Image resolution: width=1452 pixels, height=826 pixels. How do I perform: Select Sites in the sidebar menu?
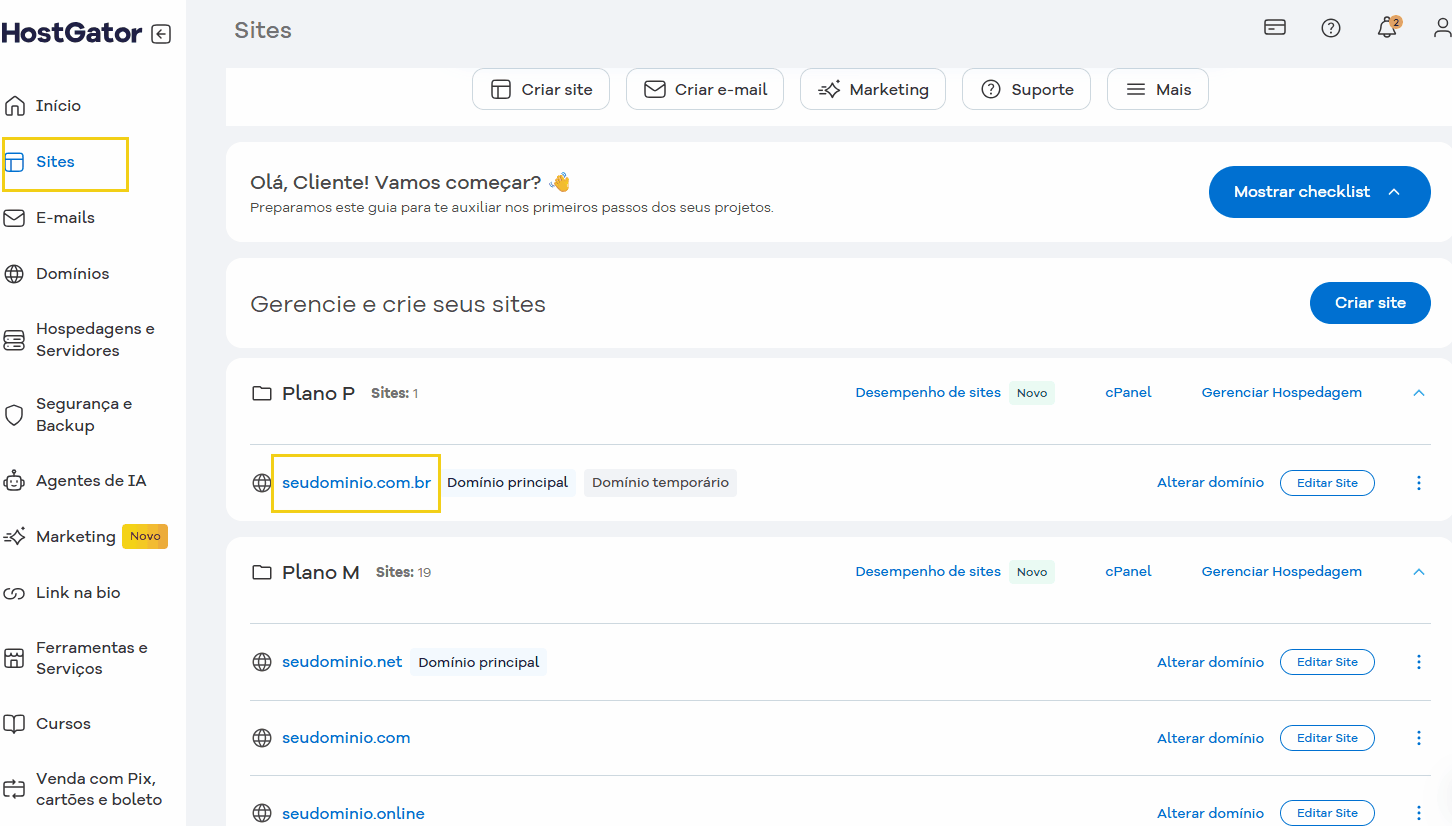pos(55,161)
